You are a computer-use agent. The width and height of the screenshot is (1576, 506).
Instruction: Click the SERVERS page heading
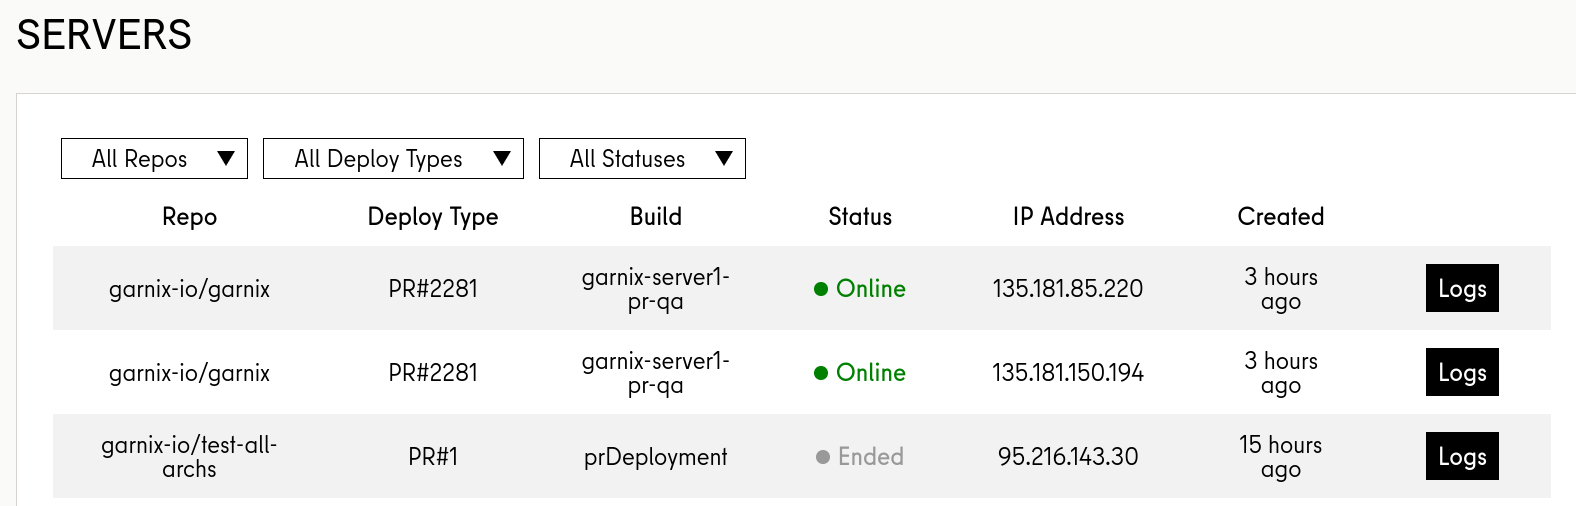[x=104, y=35]
